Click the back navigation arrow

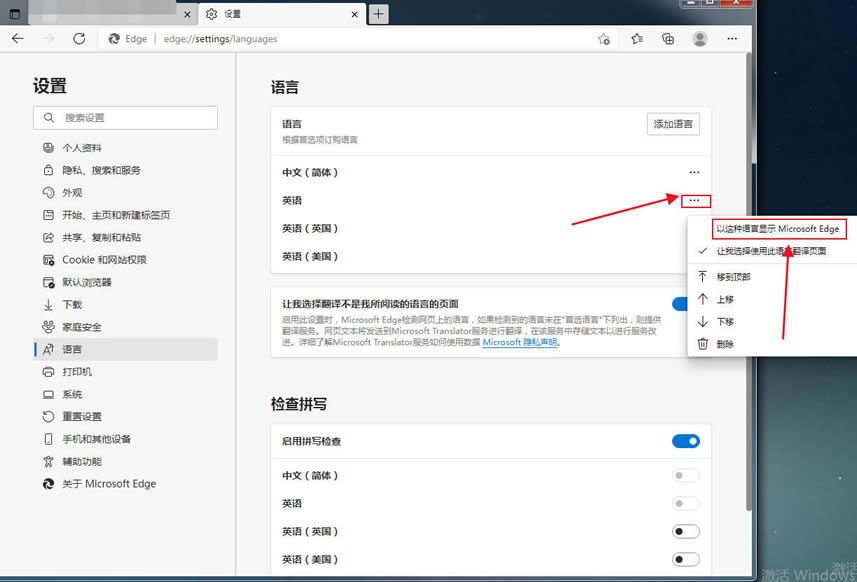click(x=18, y=38)
